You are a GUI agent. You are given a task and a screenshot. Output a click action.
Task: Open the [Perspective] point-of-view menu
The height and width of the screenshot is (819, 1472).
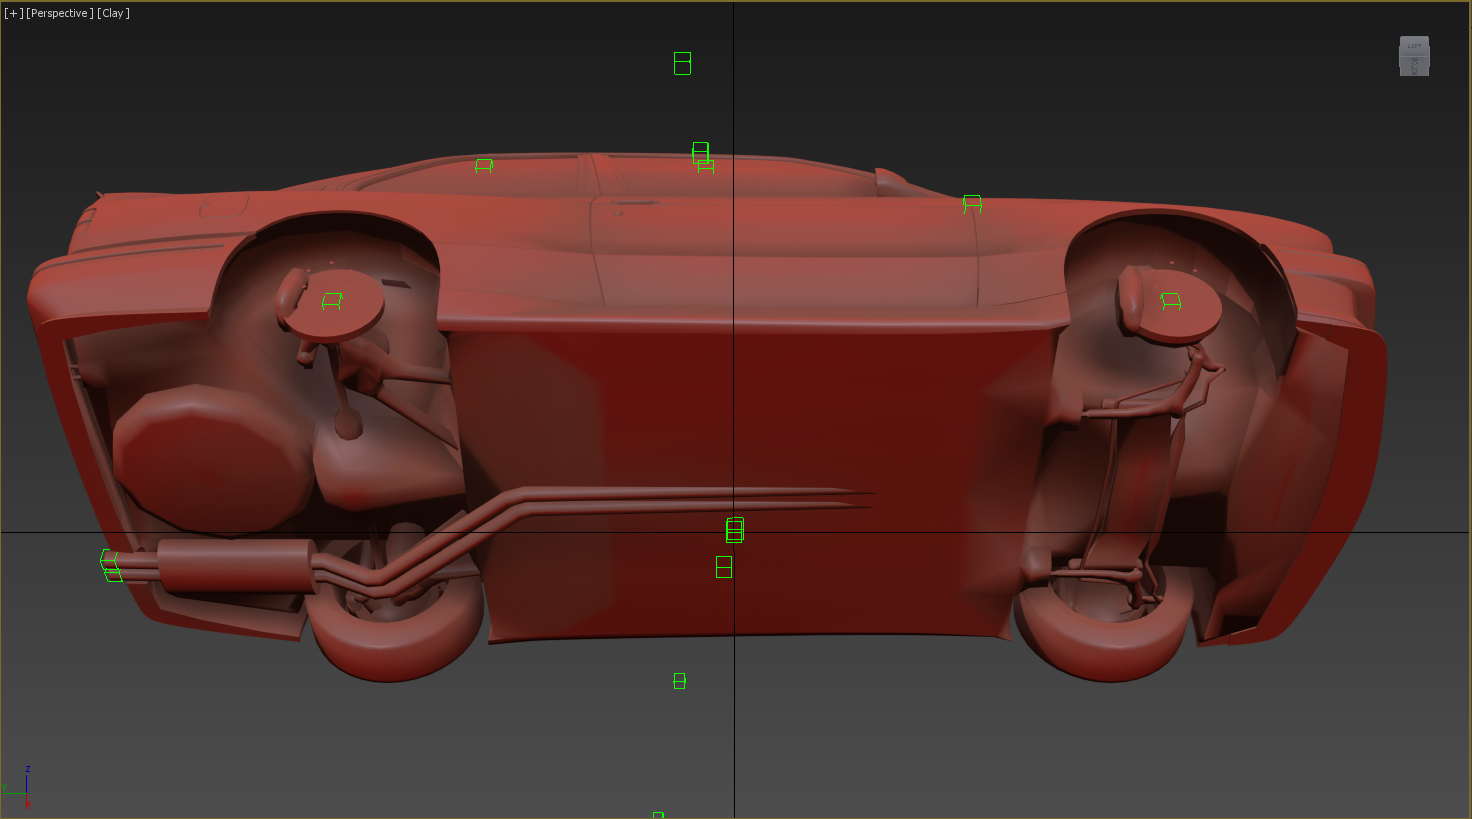(60, 13)
